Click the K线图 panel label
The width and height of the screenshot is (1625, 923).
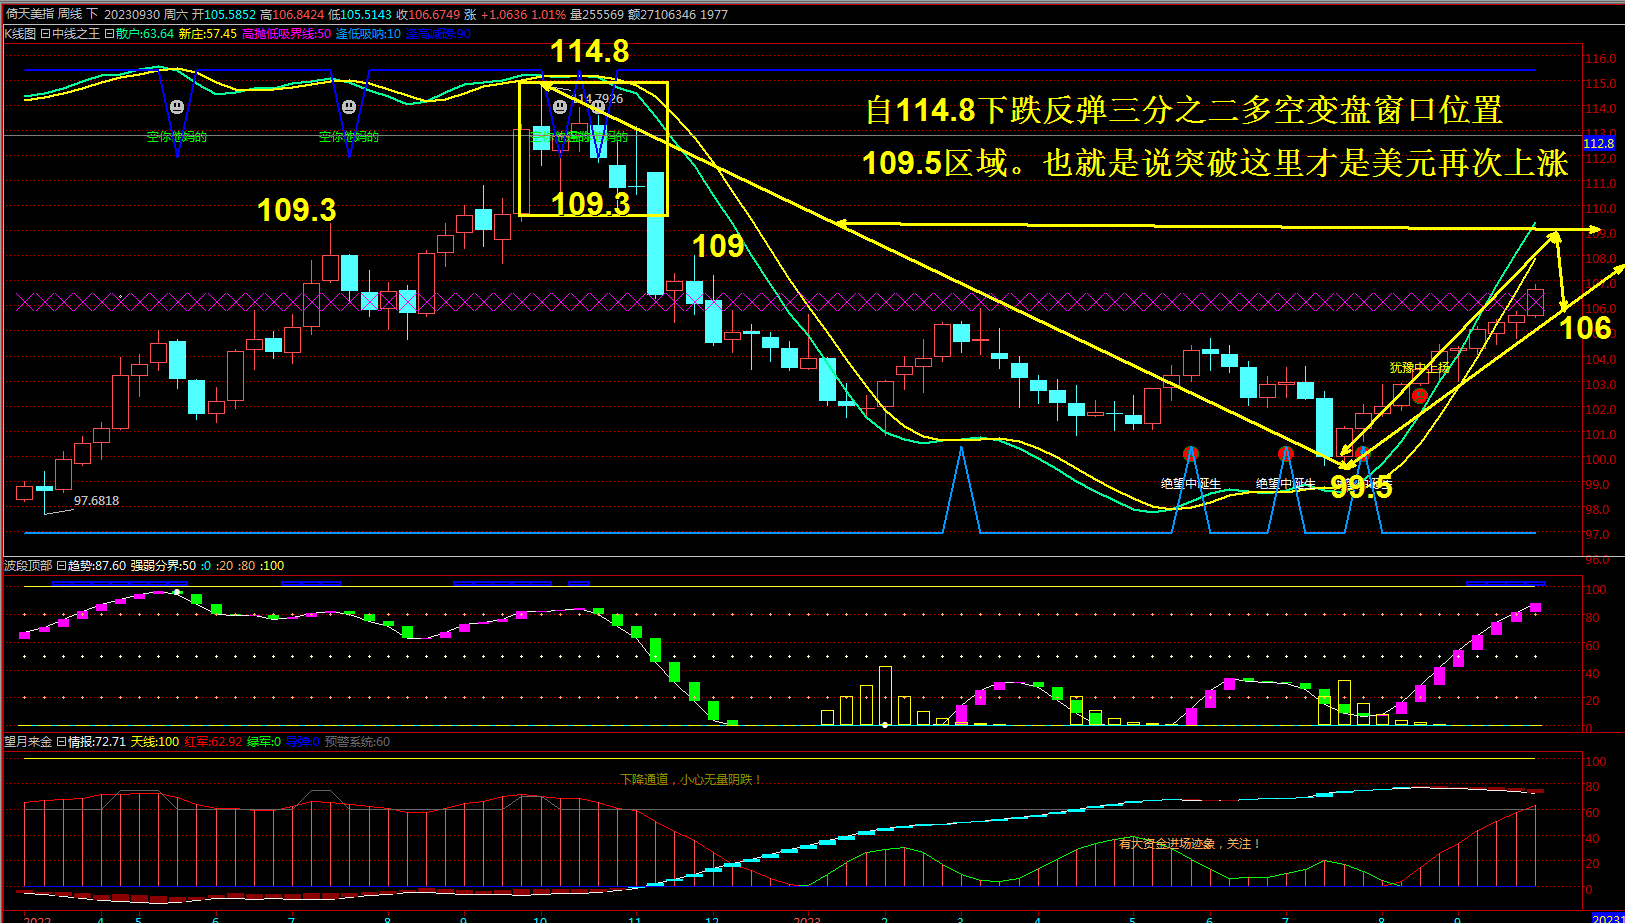pos(18,34)
